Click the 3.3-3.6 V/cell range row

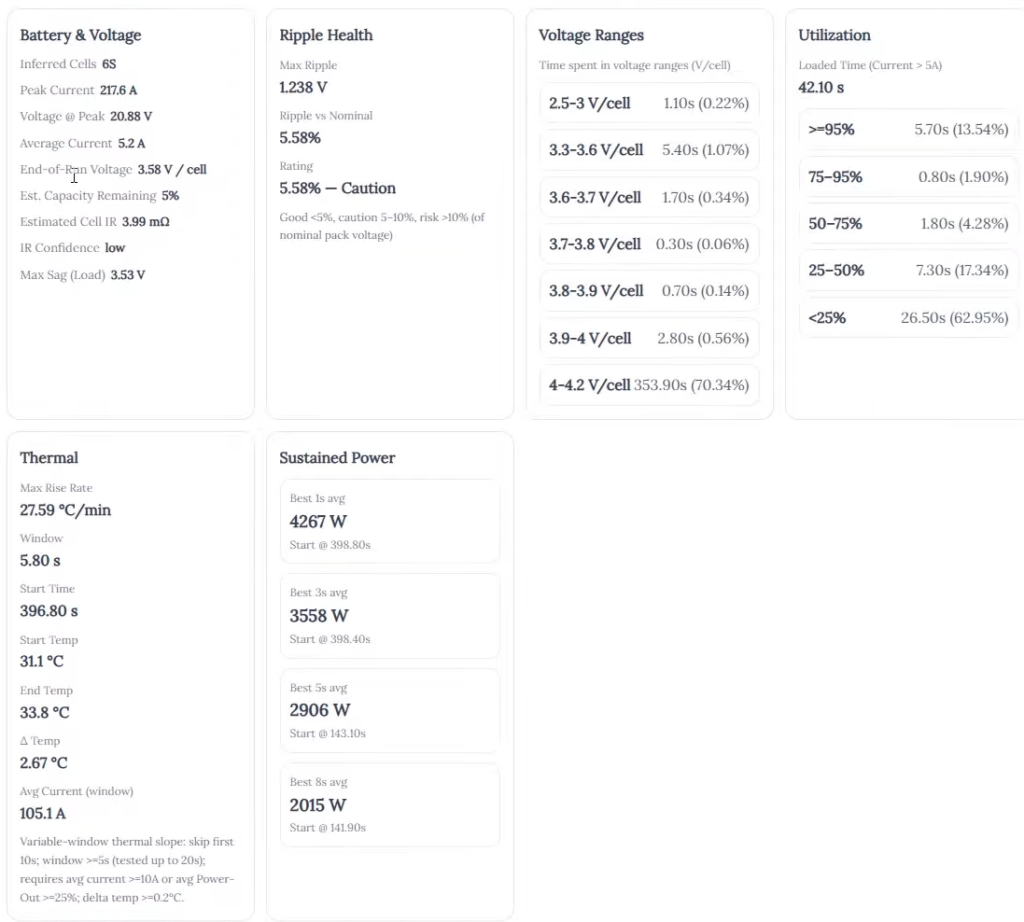[649, 150]
